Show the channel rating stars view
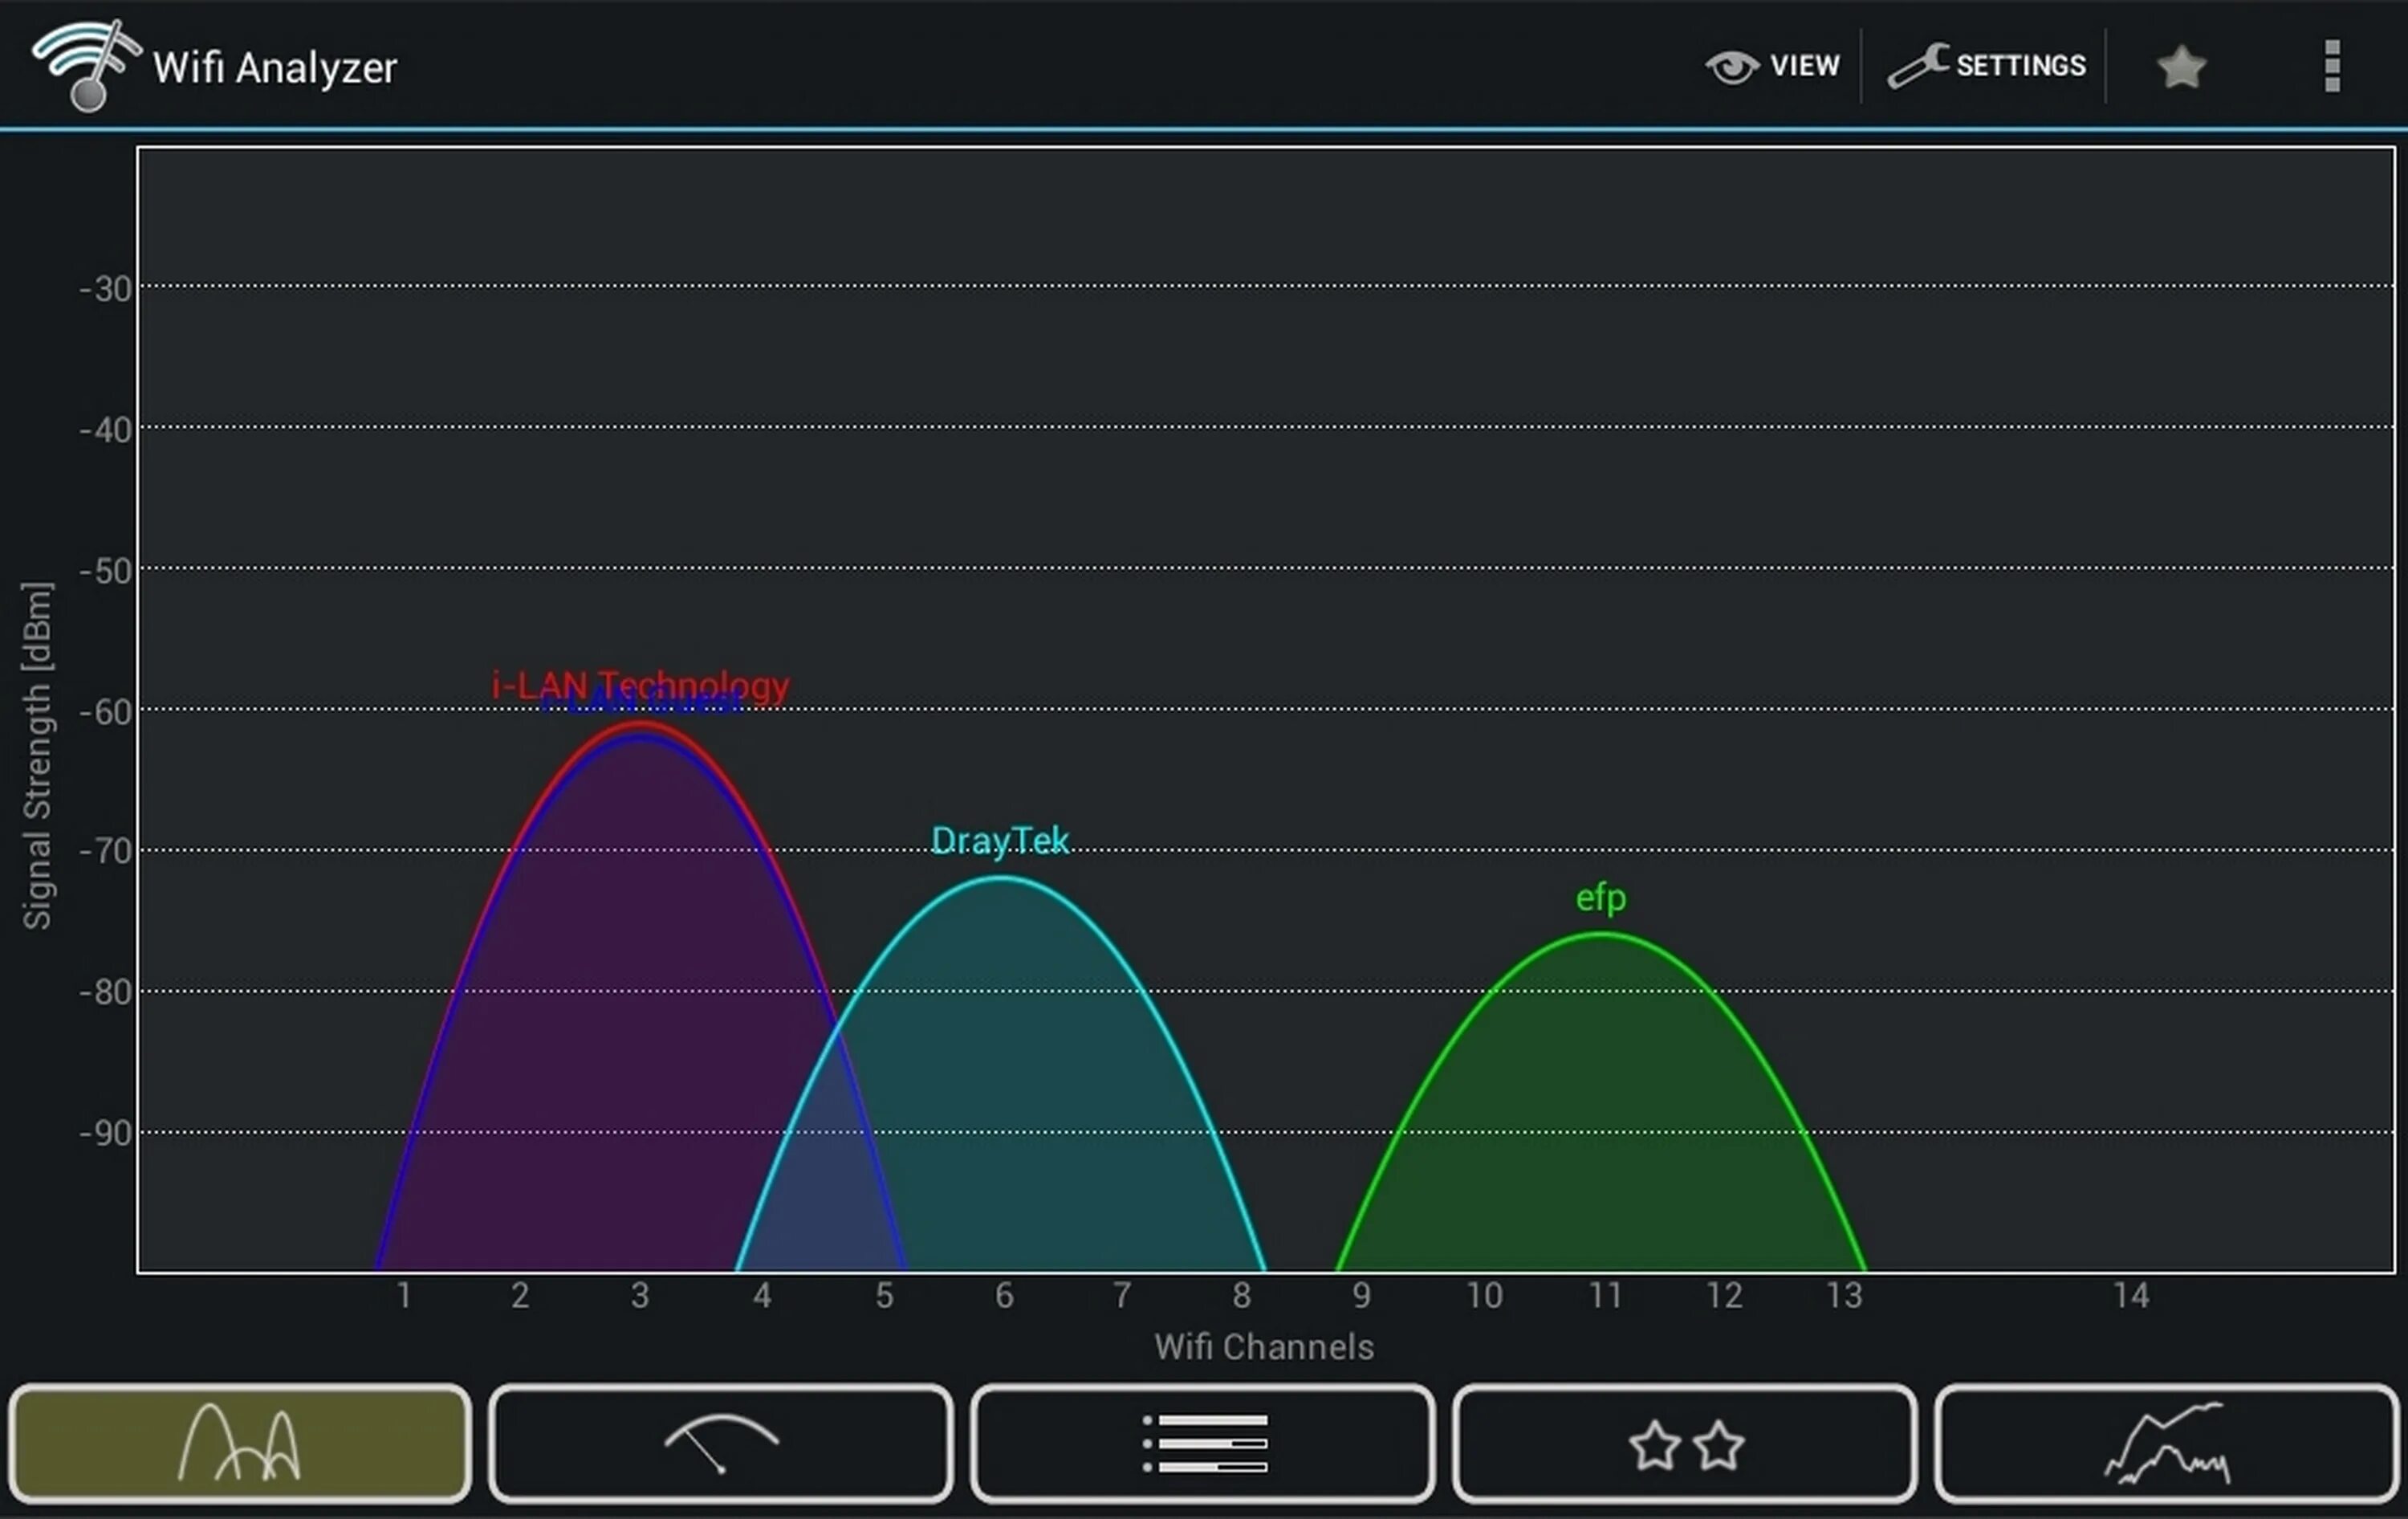Image resolution: width=2408 pixels, height=1519 pixels. (1685, 1443)
